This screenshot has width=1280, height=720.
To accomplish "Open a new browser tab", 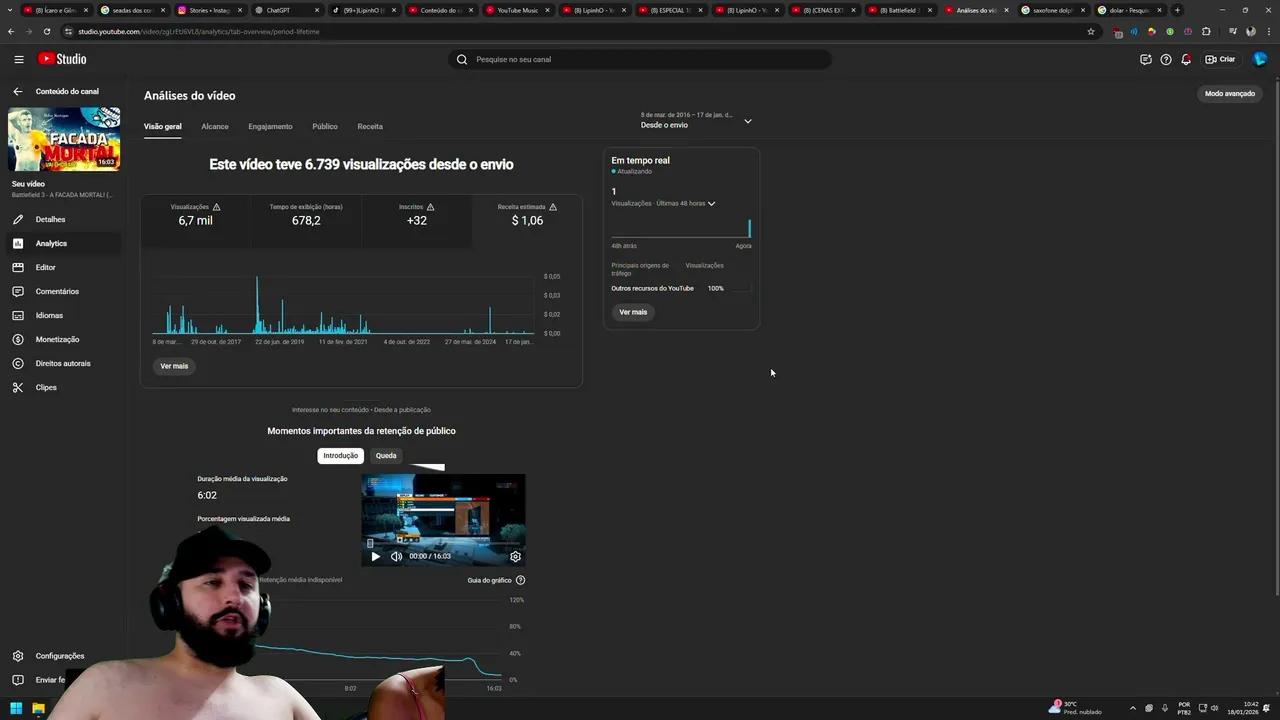I will coord(1177,10).
